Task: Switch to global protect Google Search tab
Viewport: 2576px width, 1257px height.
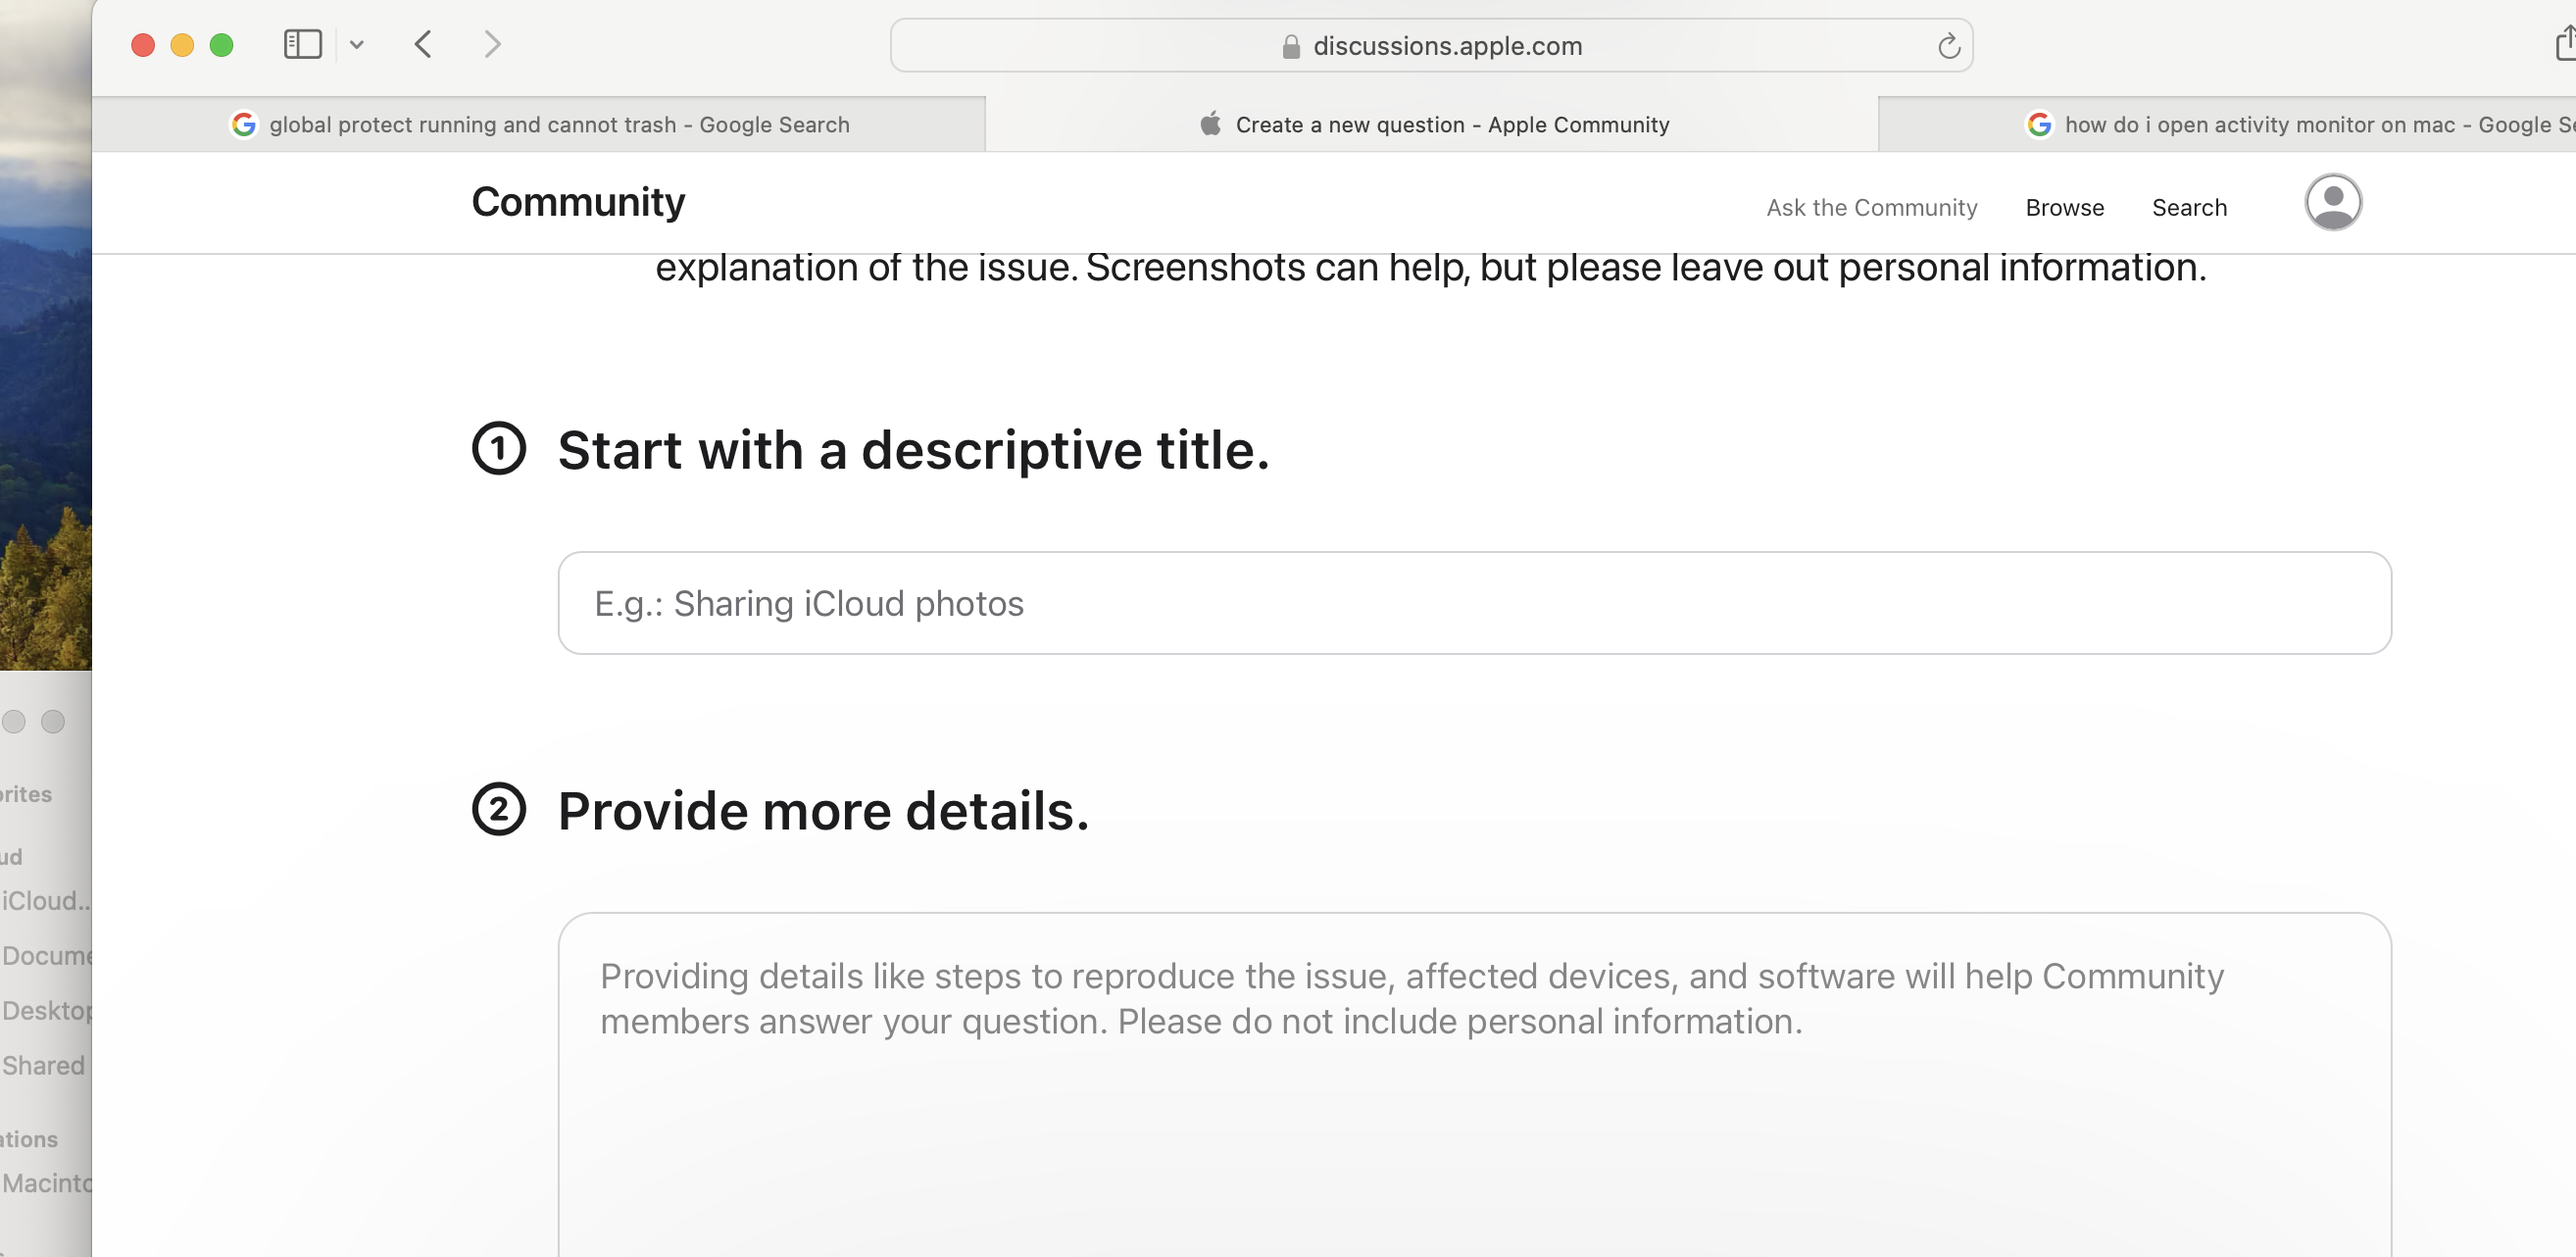Action: point(540,125)
